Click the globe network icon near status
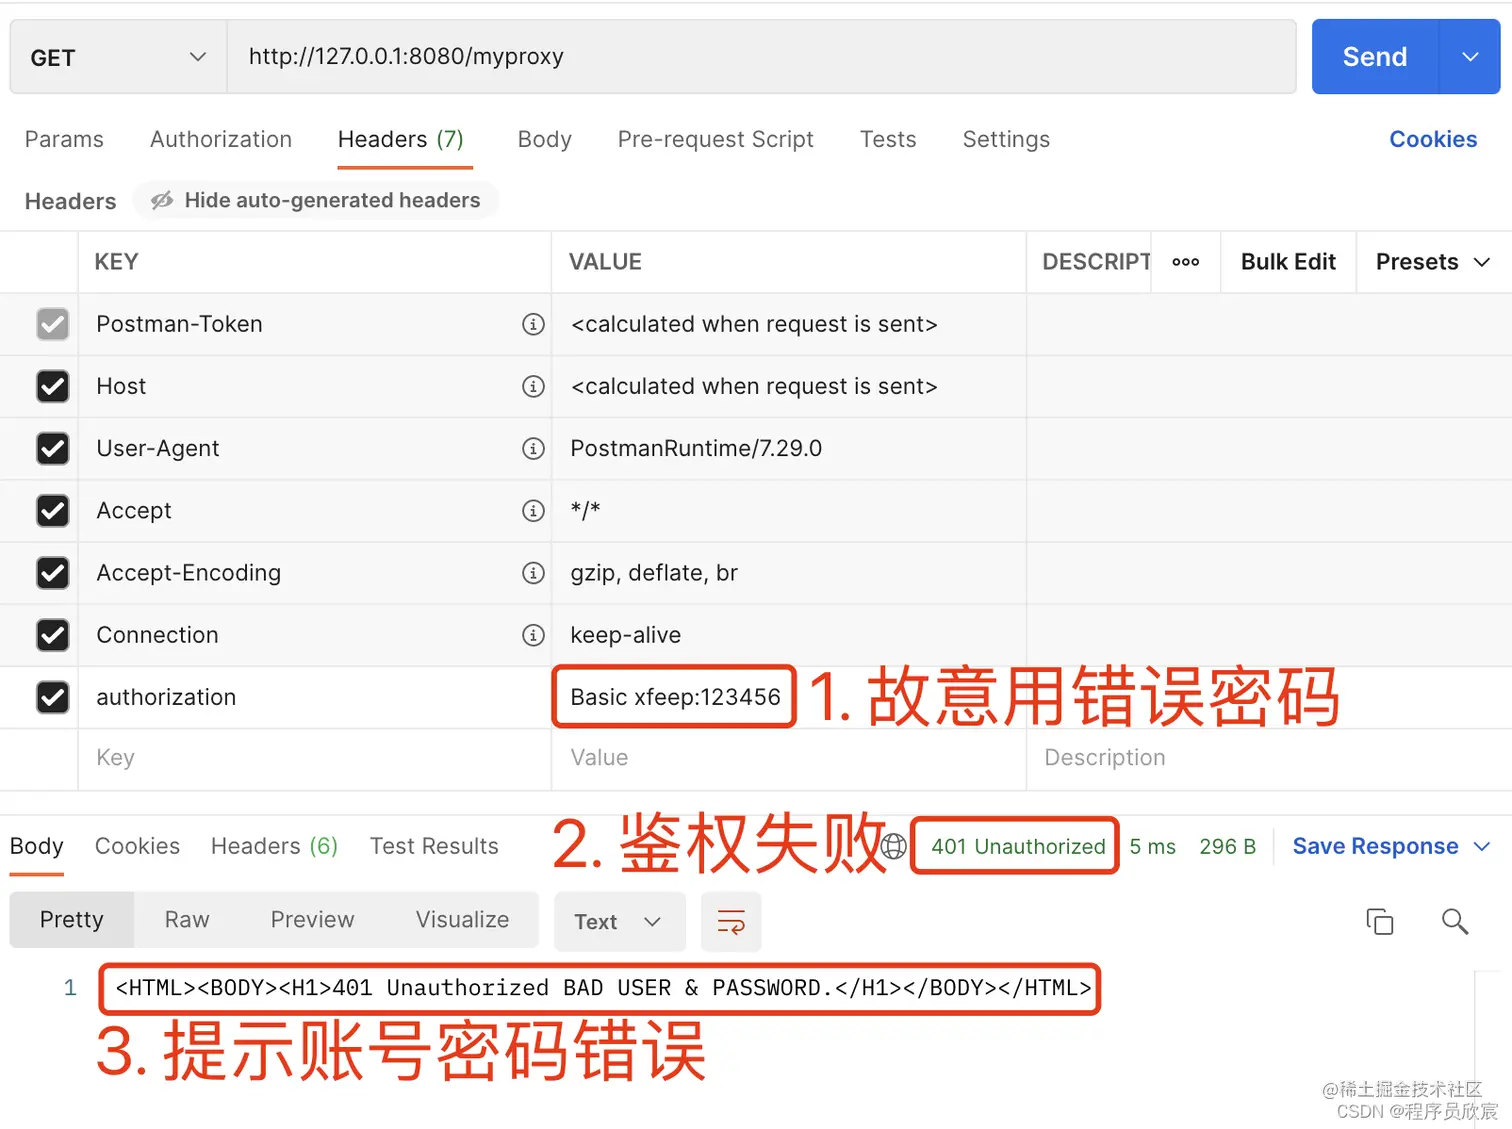This screenshot has height=1129, width=1512. click(893, 846)
